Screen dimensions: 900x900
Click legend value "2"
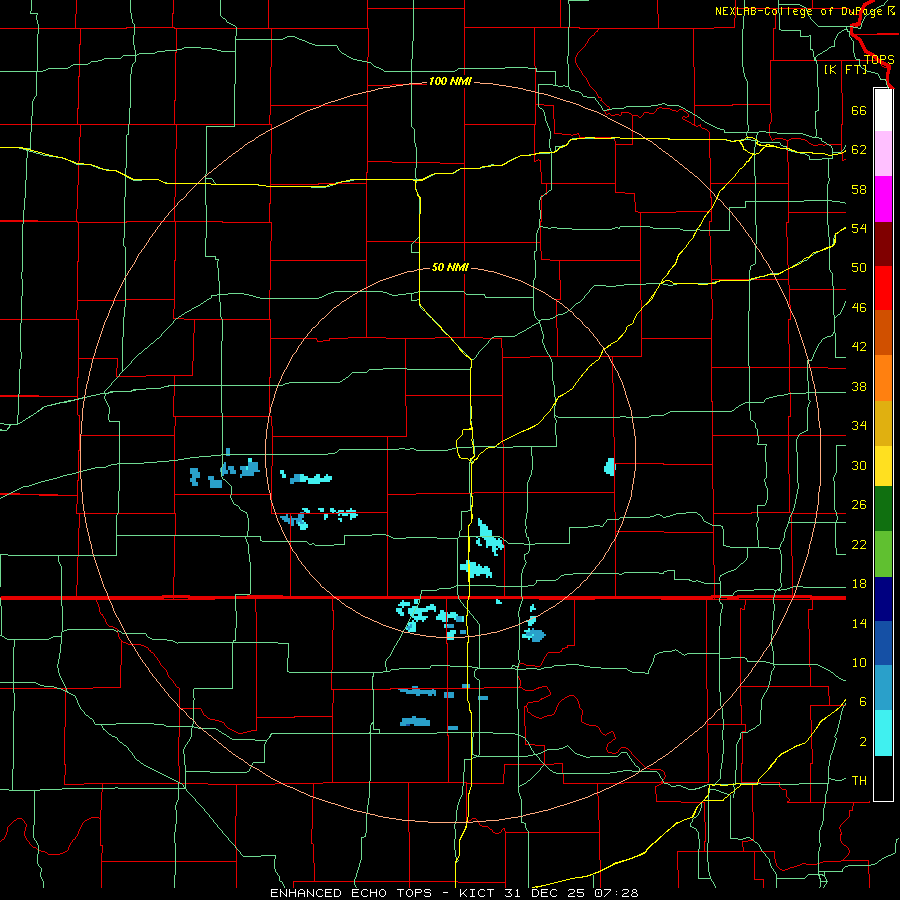point(863,742)
